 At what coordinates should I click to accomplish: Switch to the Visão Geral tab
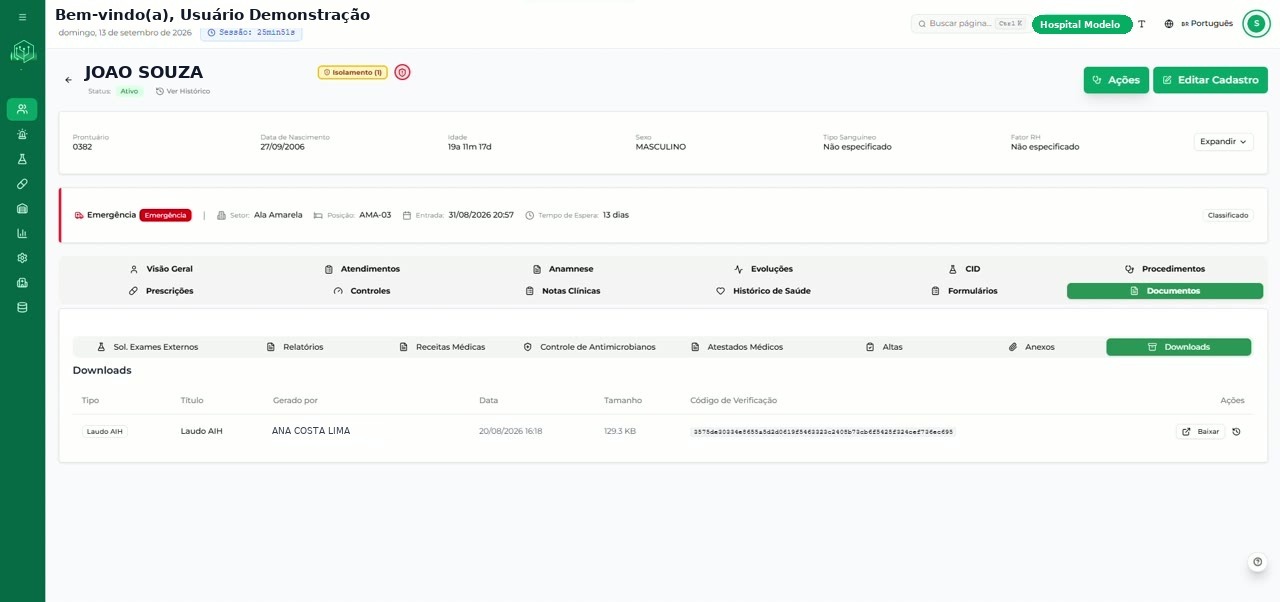pos(161,269)
